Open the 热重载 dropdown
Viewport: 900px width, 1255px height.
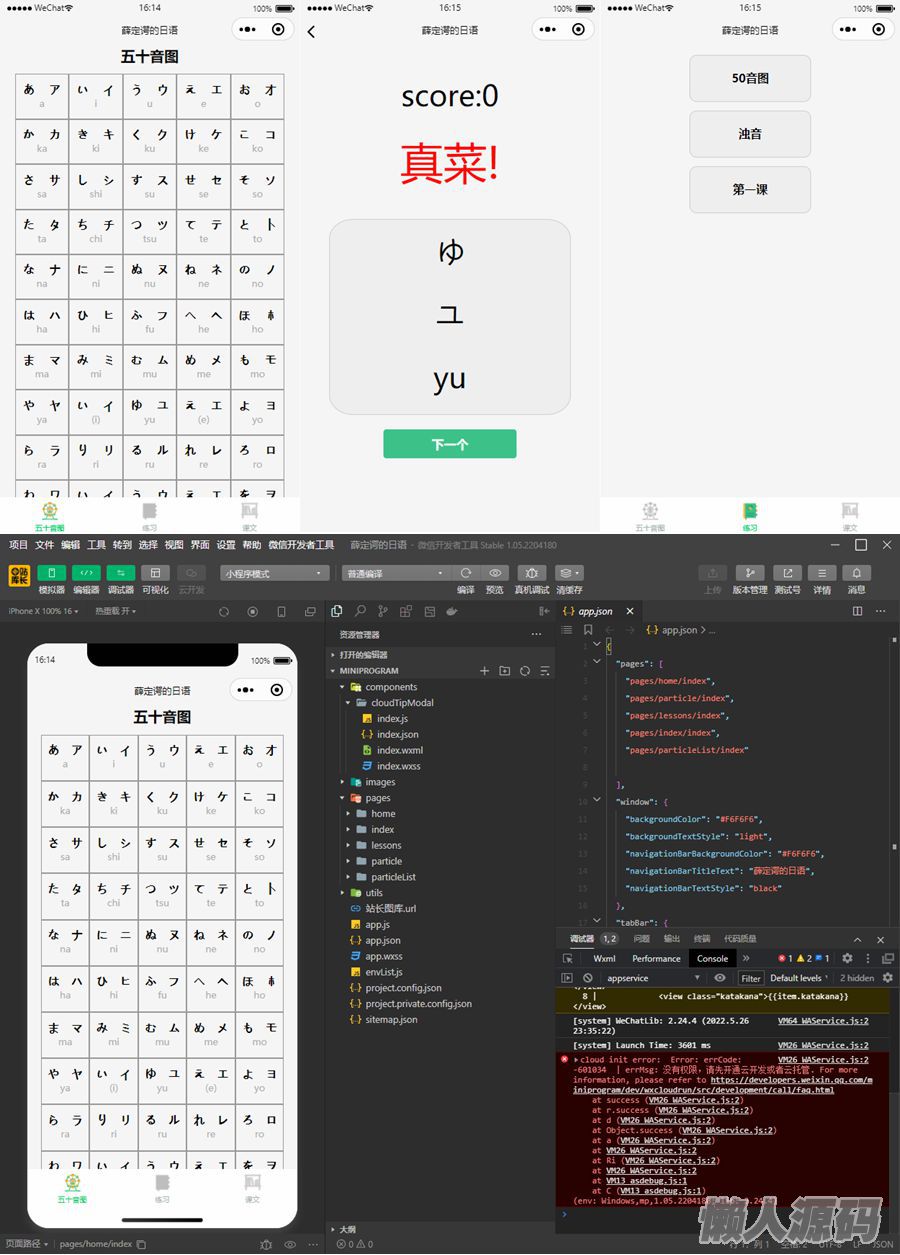click(115, 611)
